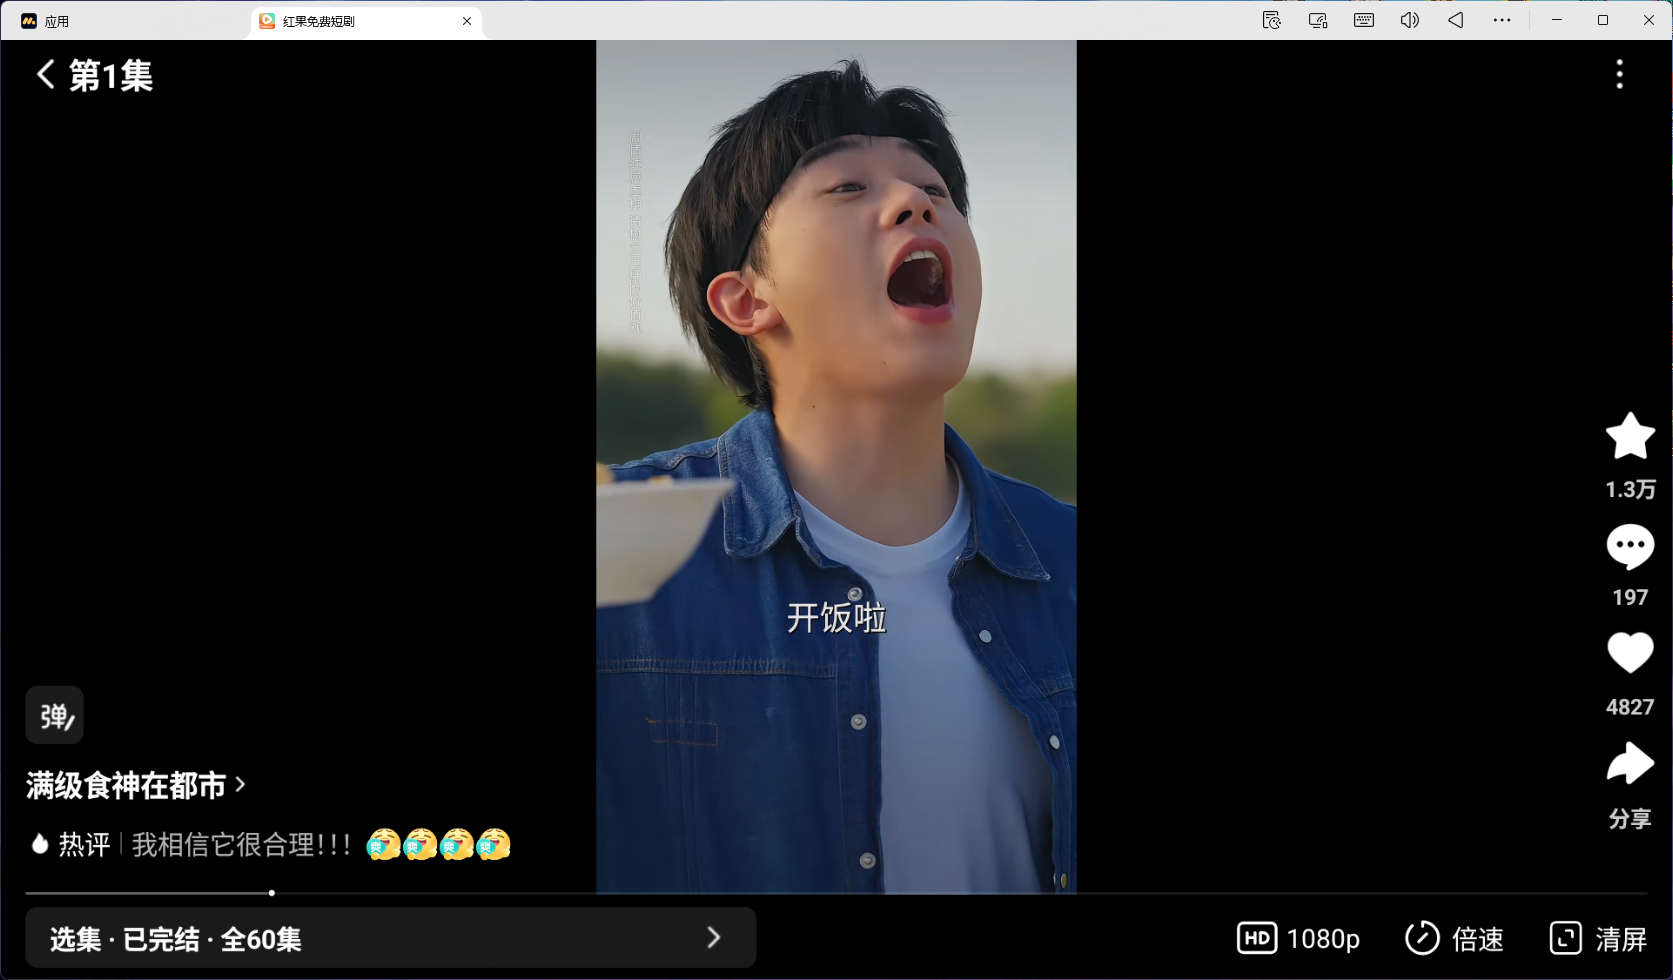This screenshot has height=980, width=1673.
Task: Click the screen capture icon in title bar
Action: click(x=1318, y=20)
